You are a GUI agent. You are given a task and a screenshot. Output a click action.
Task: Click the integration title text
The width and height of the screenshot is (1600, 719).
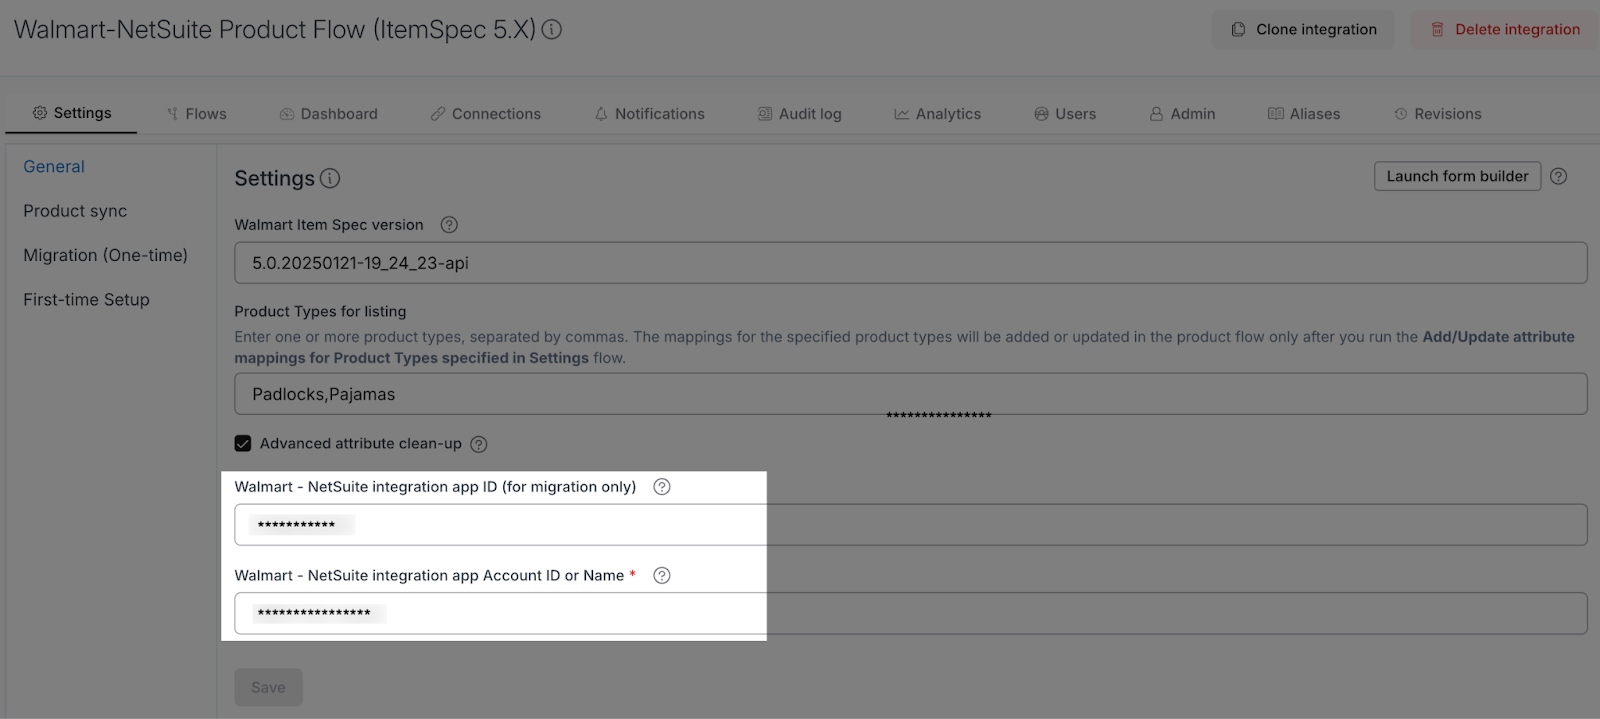point(275,30)
